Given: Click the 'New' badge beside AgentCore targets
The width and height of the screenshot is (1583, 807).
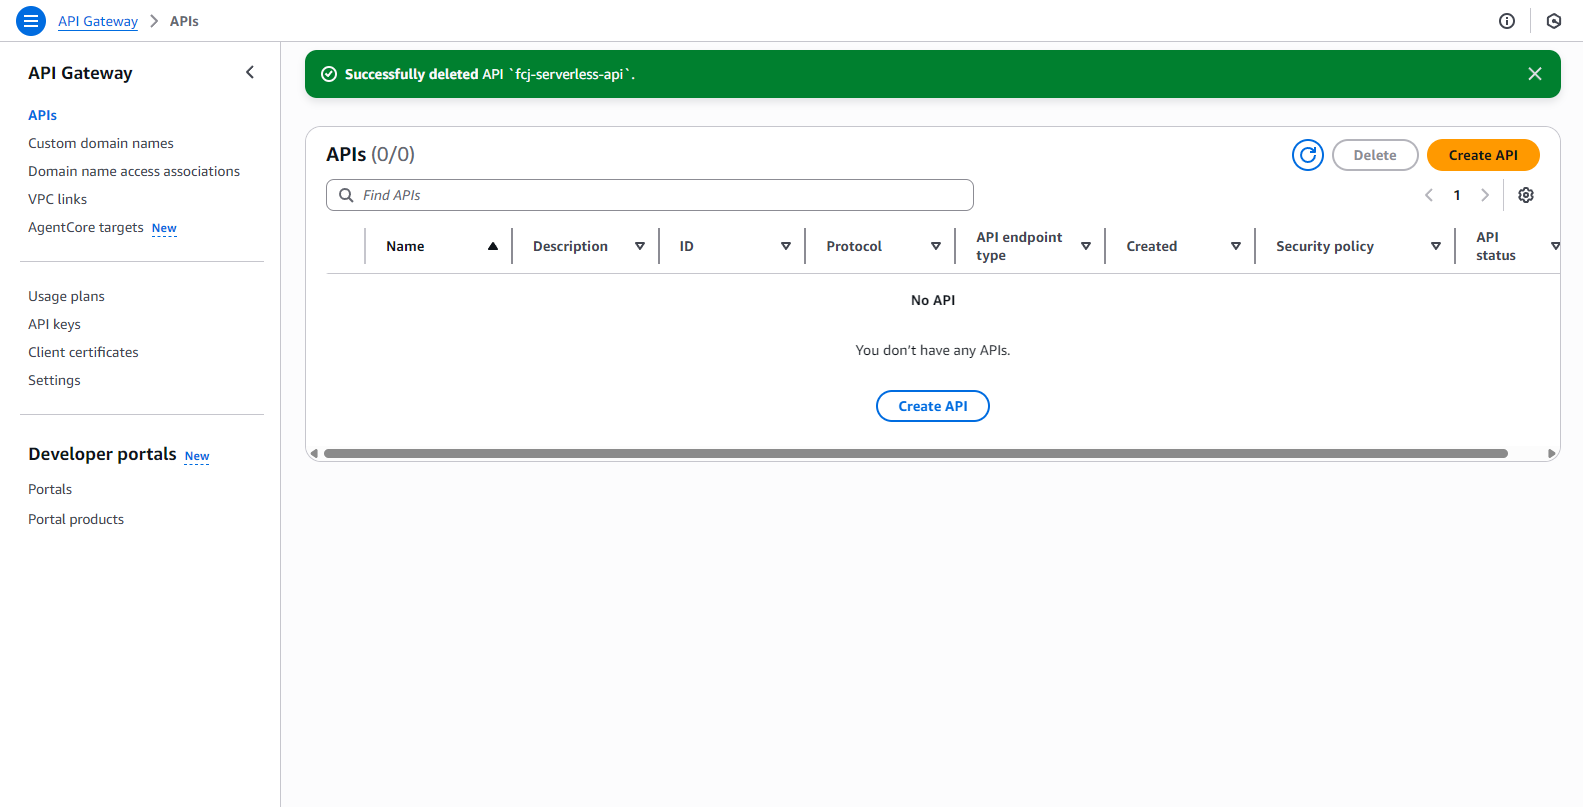Looking at the screenshot, I should (164, 228).
